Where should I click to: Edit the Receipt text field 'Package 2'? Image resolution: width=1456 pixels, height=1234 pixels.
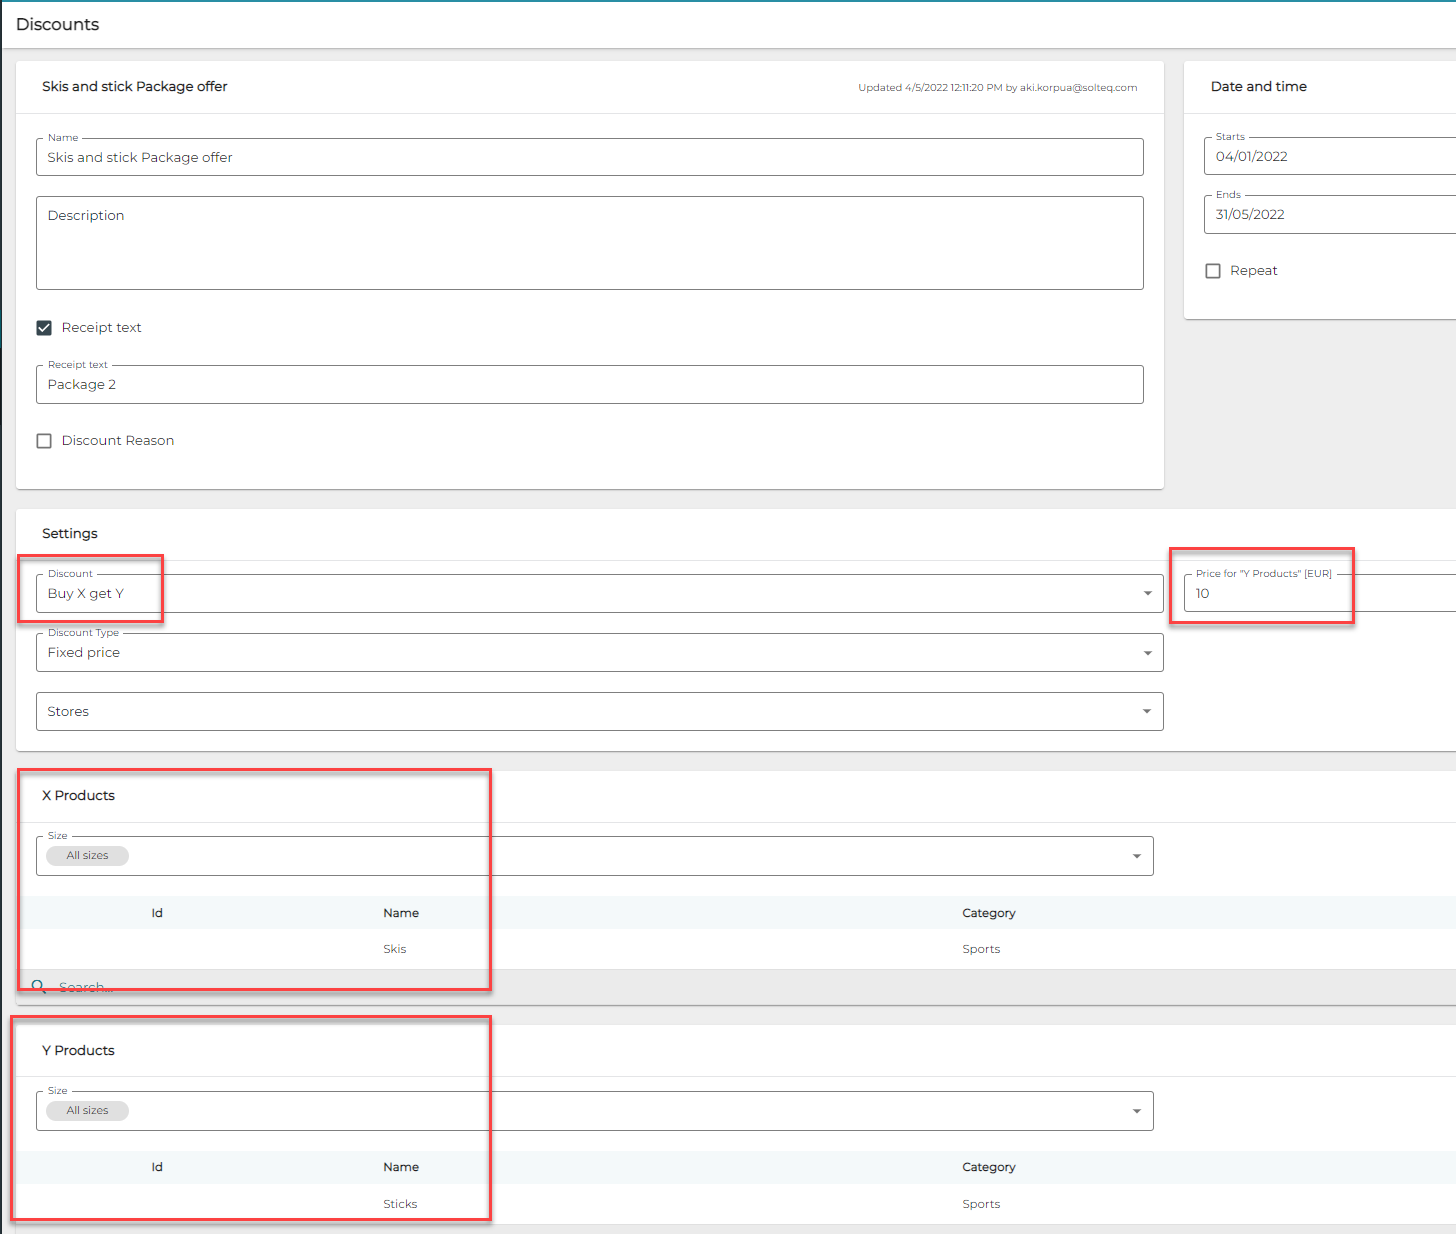pos(590,385)
